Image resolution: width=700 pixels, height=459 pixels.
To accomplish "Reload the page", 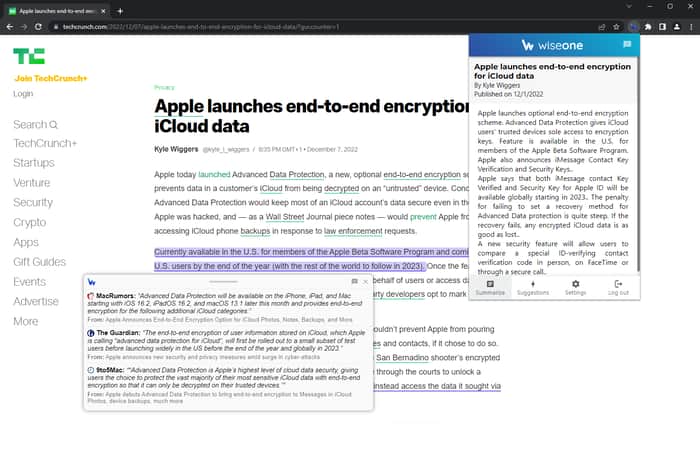I will [38, 27].
